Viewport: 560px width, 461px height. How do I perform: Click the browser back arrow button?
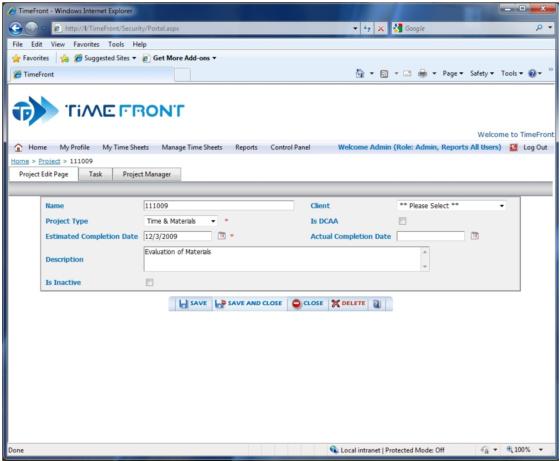point(15,28)
